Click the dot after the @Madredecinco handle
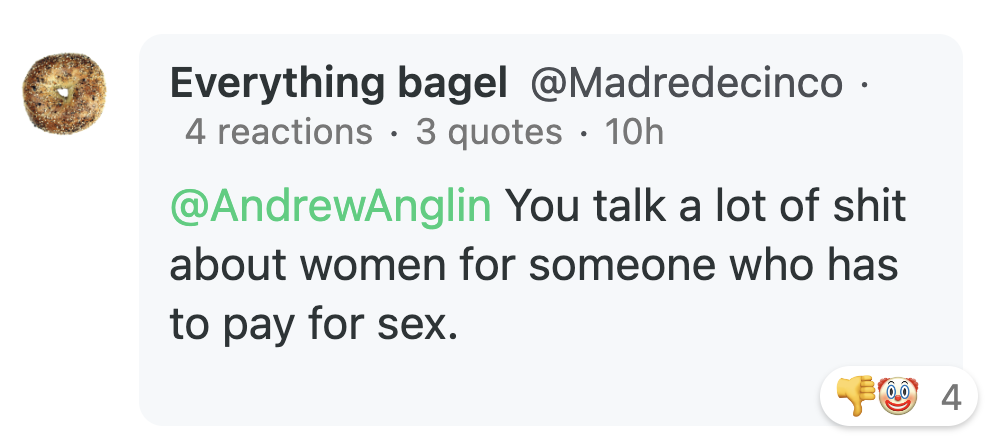The height and width of the screenshot is (448, 994). [863, 86]
